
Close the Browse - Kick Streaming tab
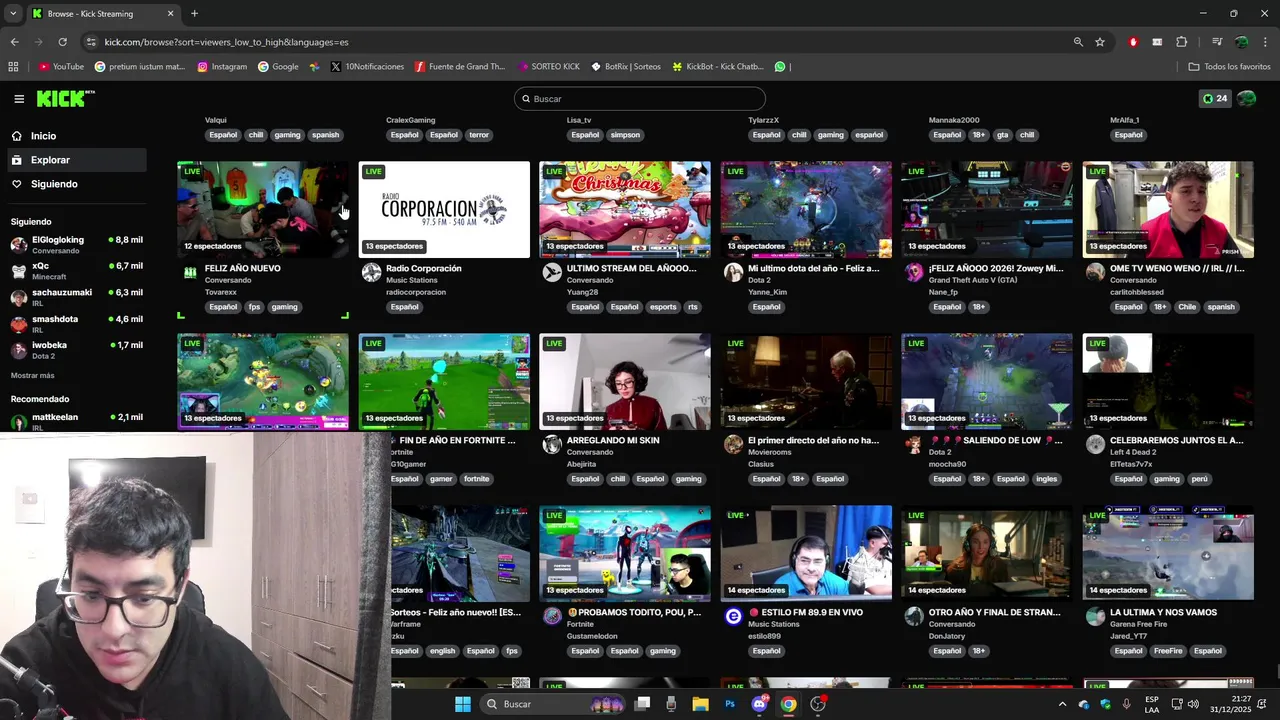coord(170,14)
